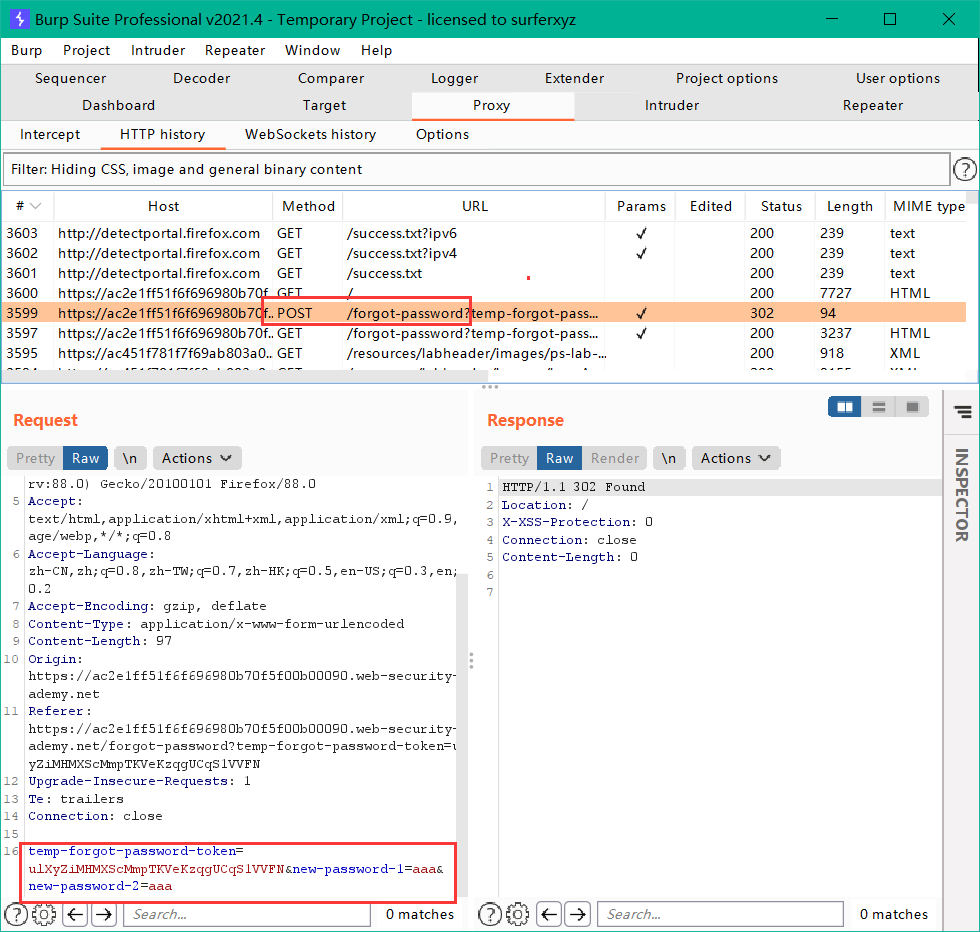Screen dimensions: 980x932
Task: Select history row 3603 success.txt?ipv6
Action: (484, 233)
